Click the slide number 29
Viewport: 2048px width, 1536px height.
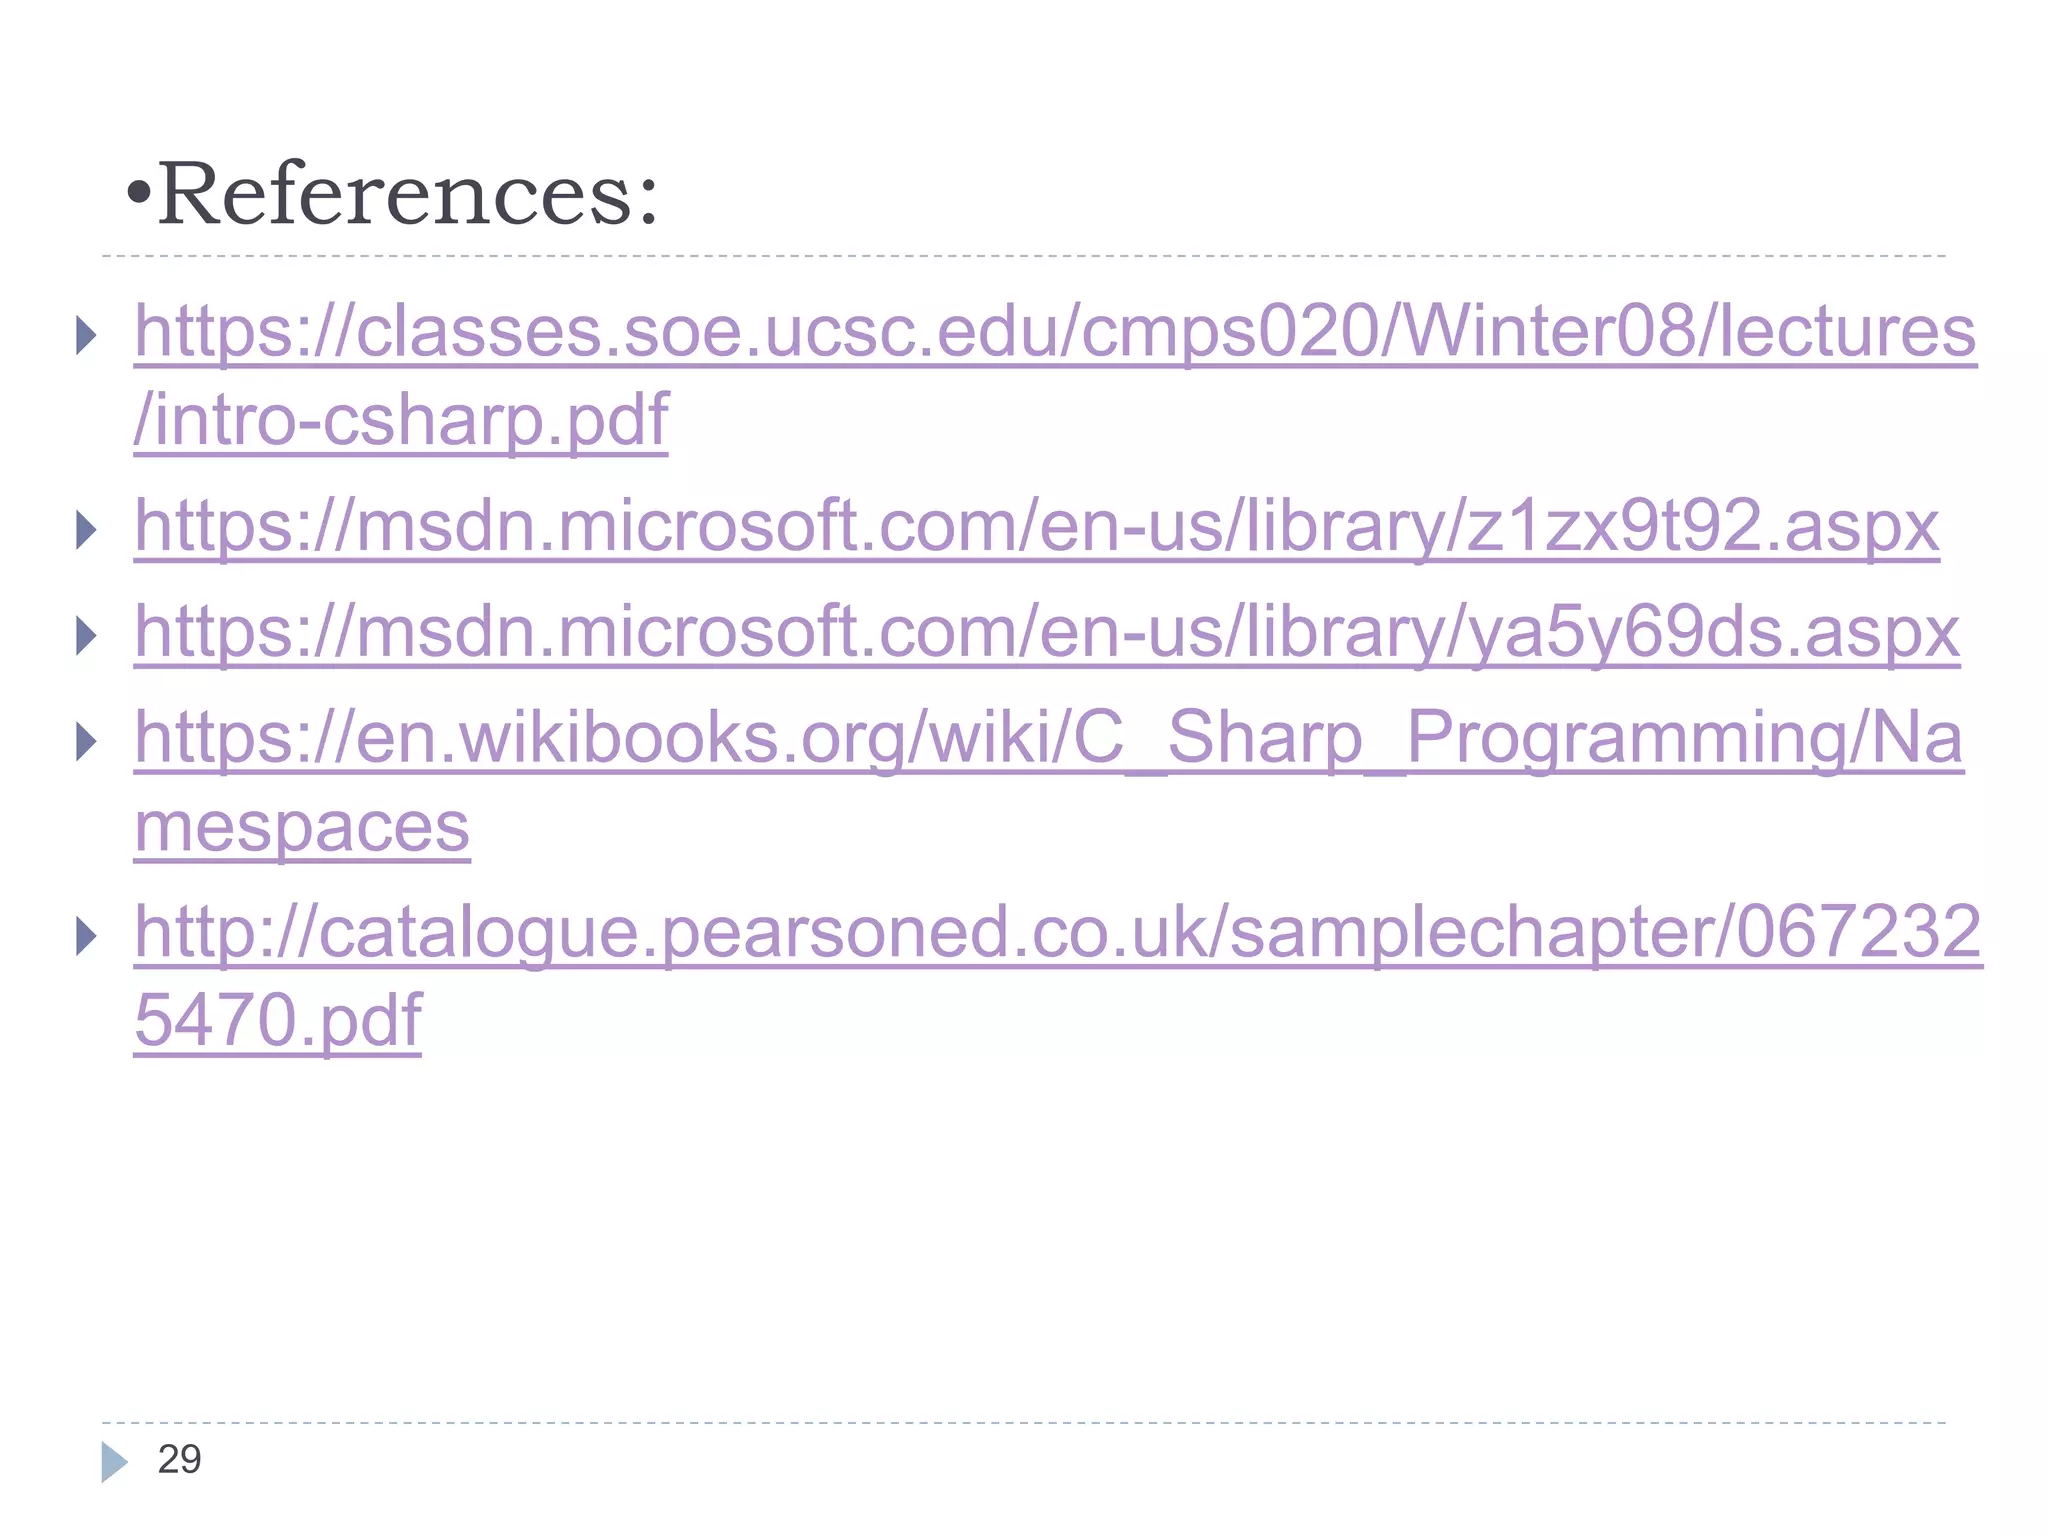pyautogui.click(x=180, y=1460)
